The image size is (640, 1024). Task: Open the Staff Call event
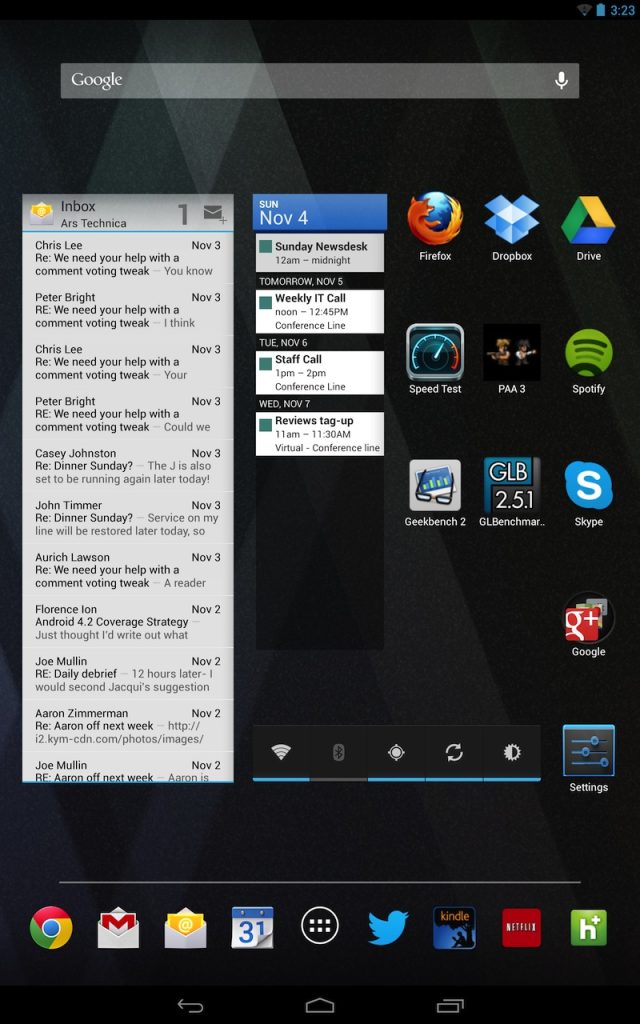[x=320, y=372]
